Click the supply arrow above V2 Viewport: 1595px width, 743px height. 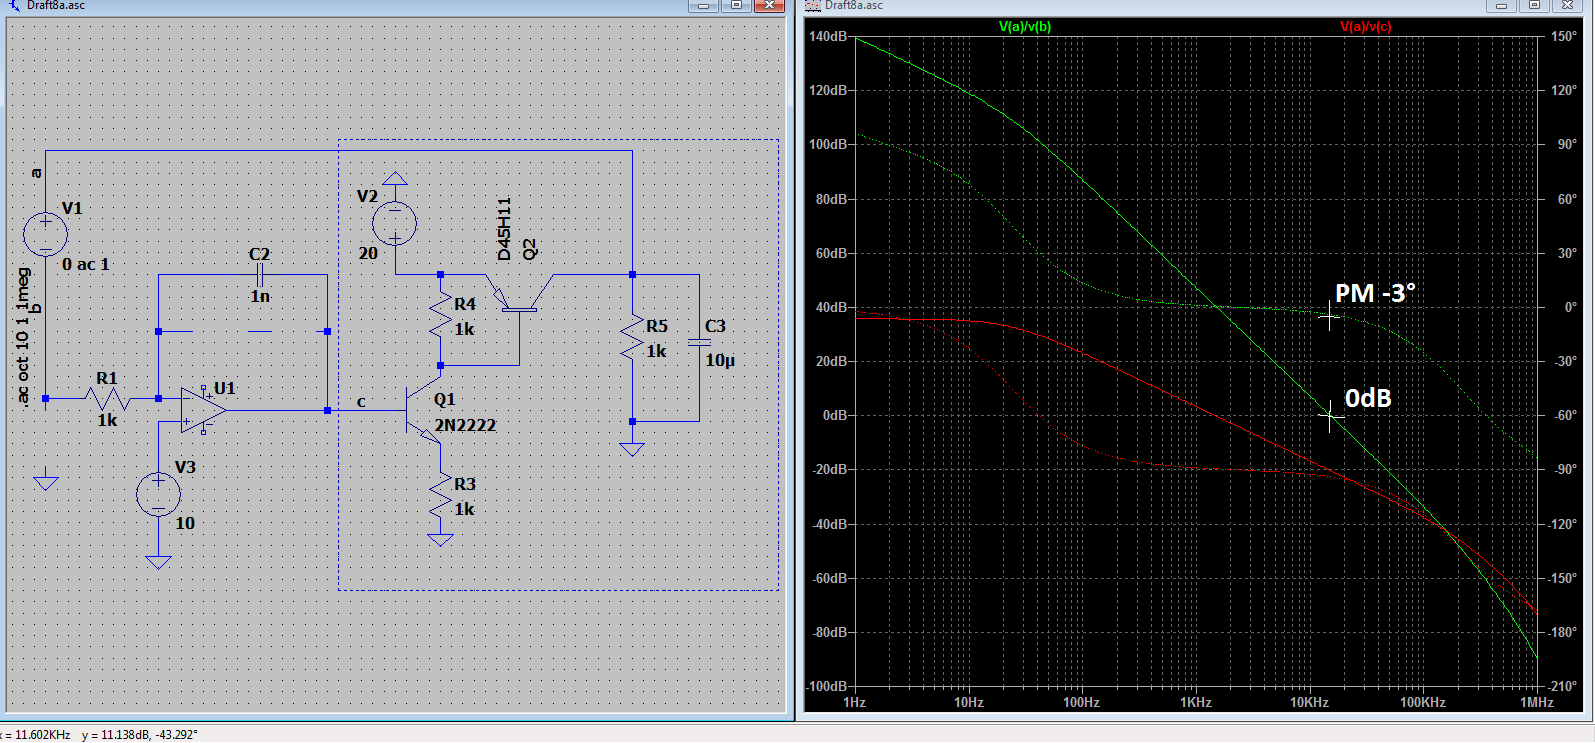[395, 179]
